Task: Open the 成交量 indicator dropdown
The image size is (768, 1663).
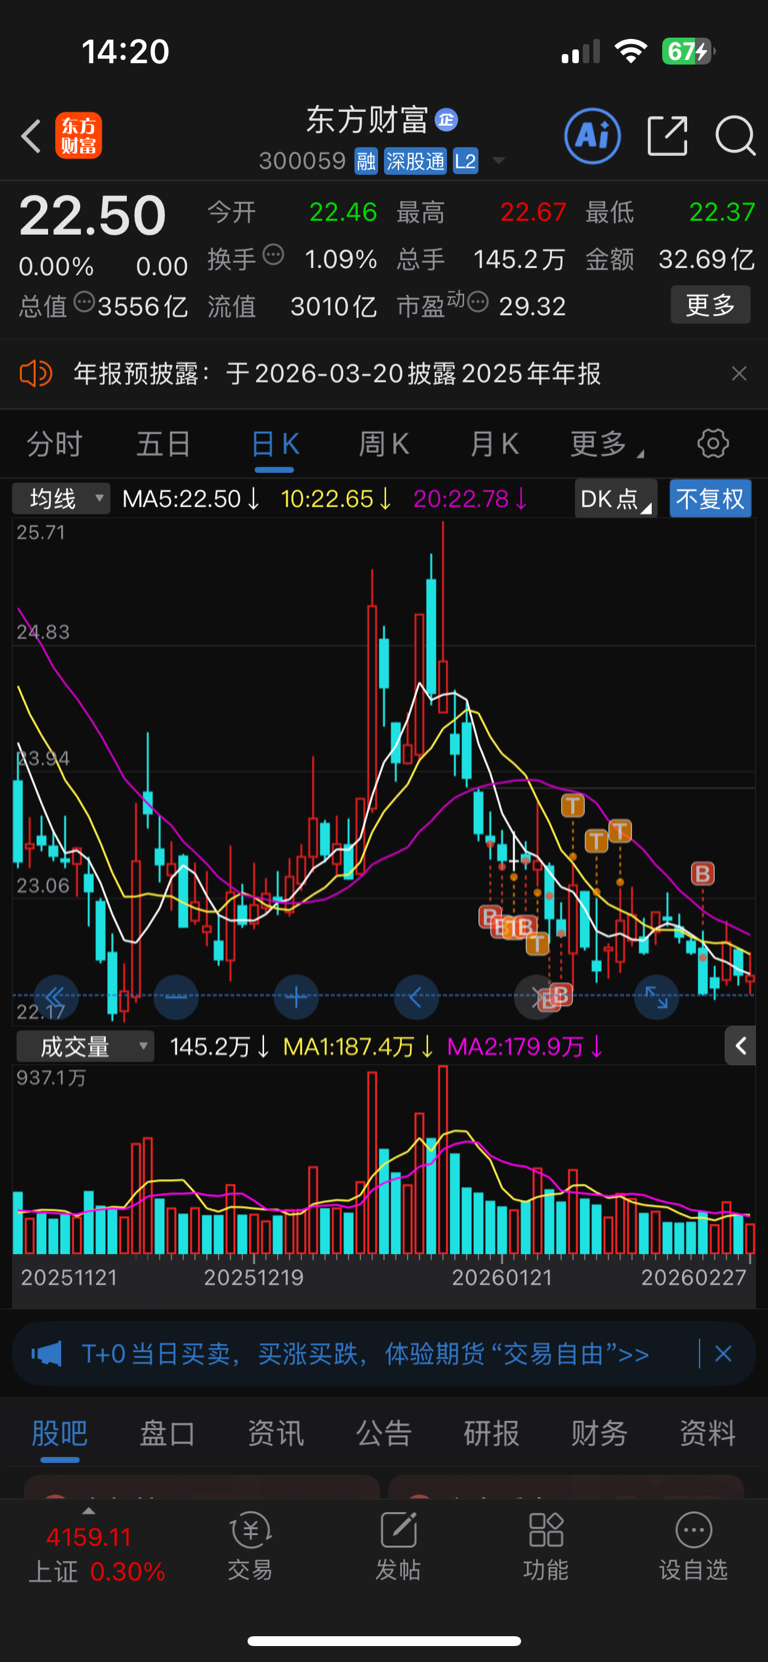Action: point(86,1046)
